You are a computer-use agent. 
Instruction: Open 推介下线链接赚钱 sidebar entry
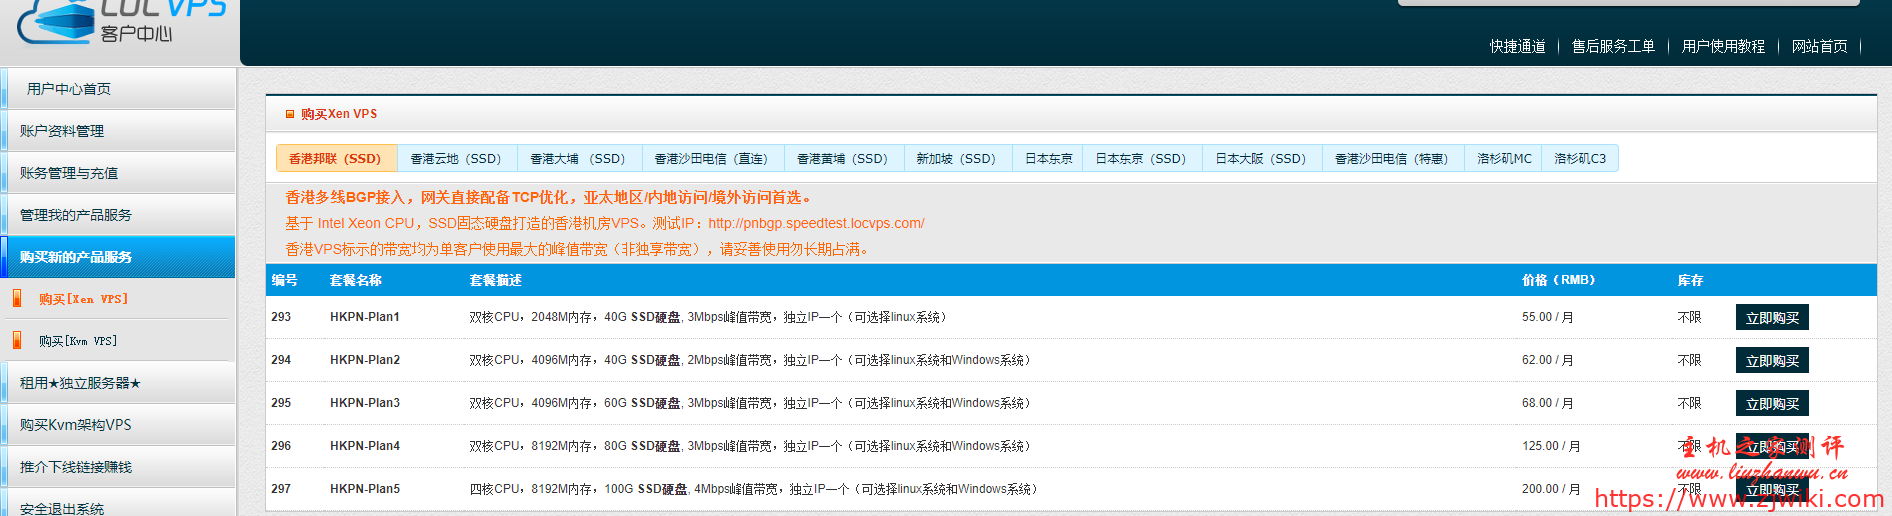[76, 467]
